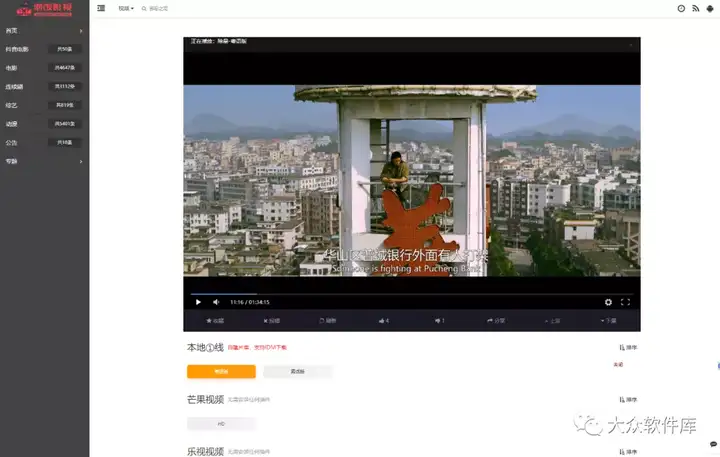Mute the video volume
720x457 pixels.
216,302
